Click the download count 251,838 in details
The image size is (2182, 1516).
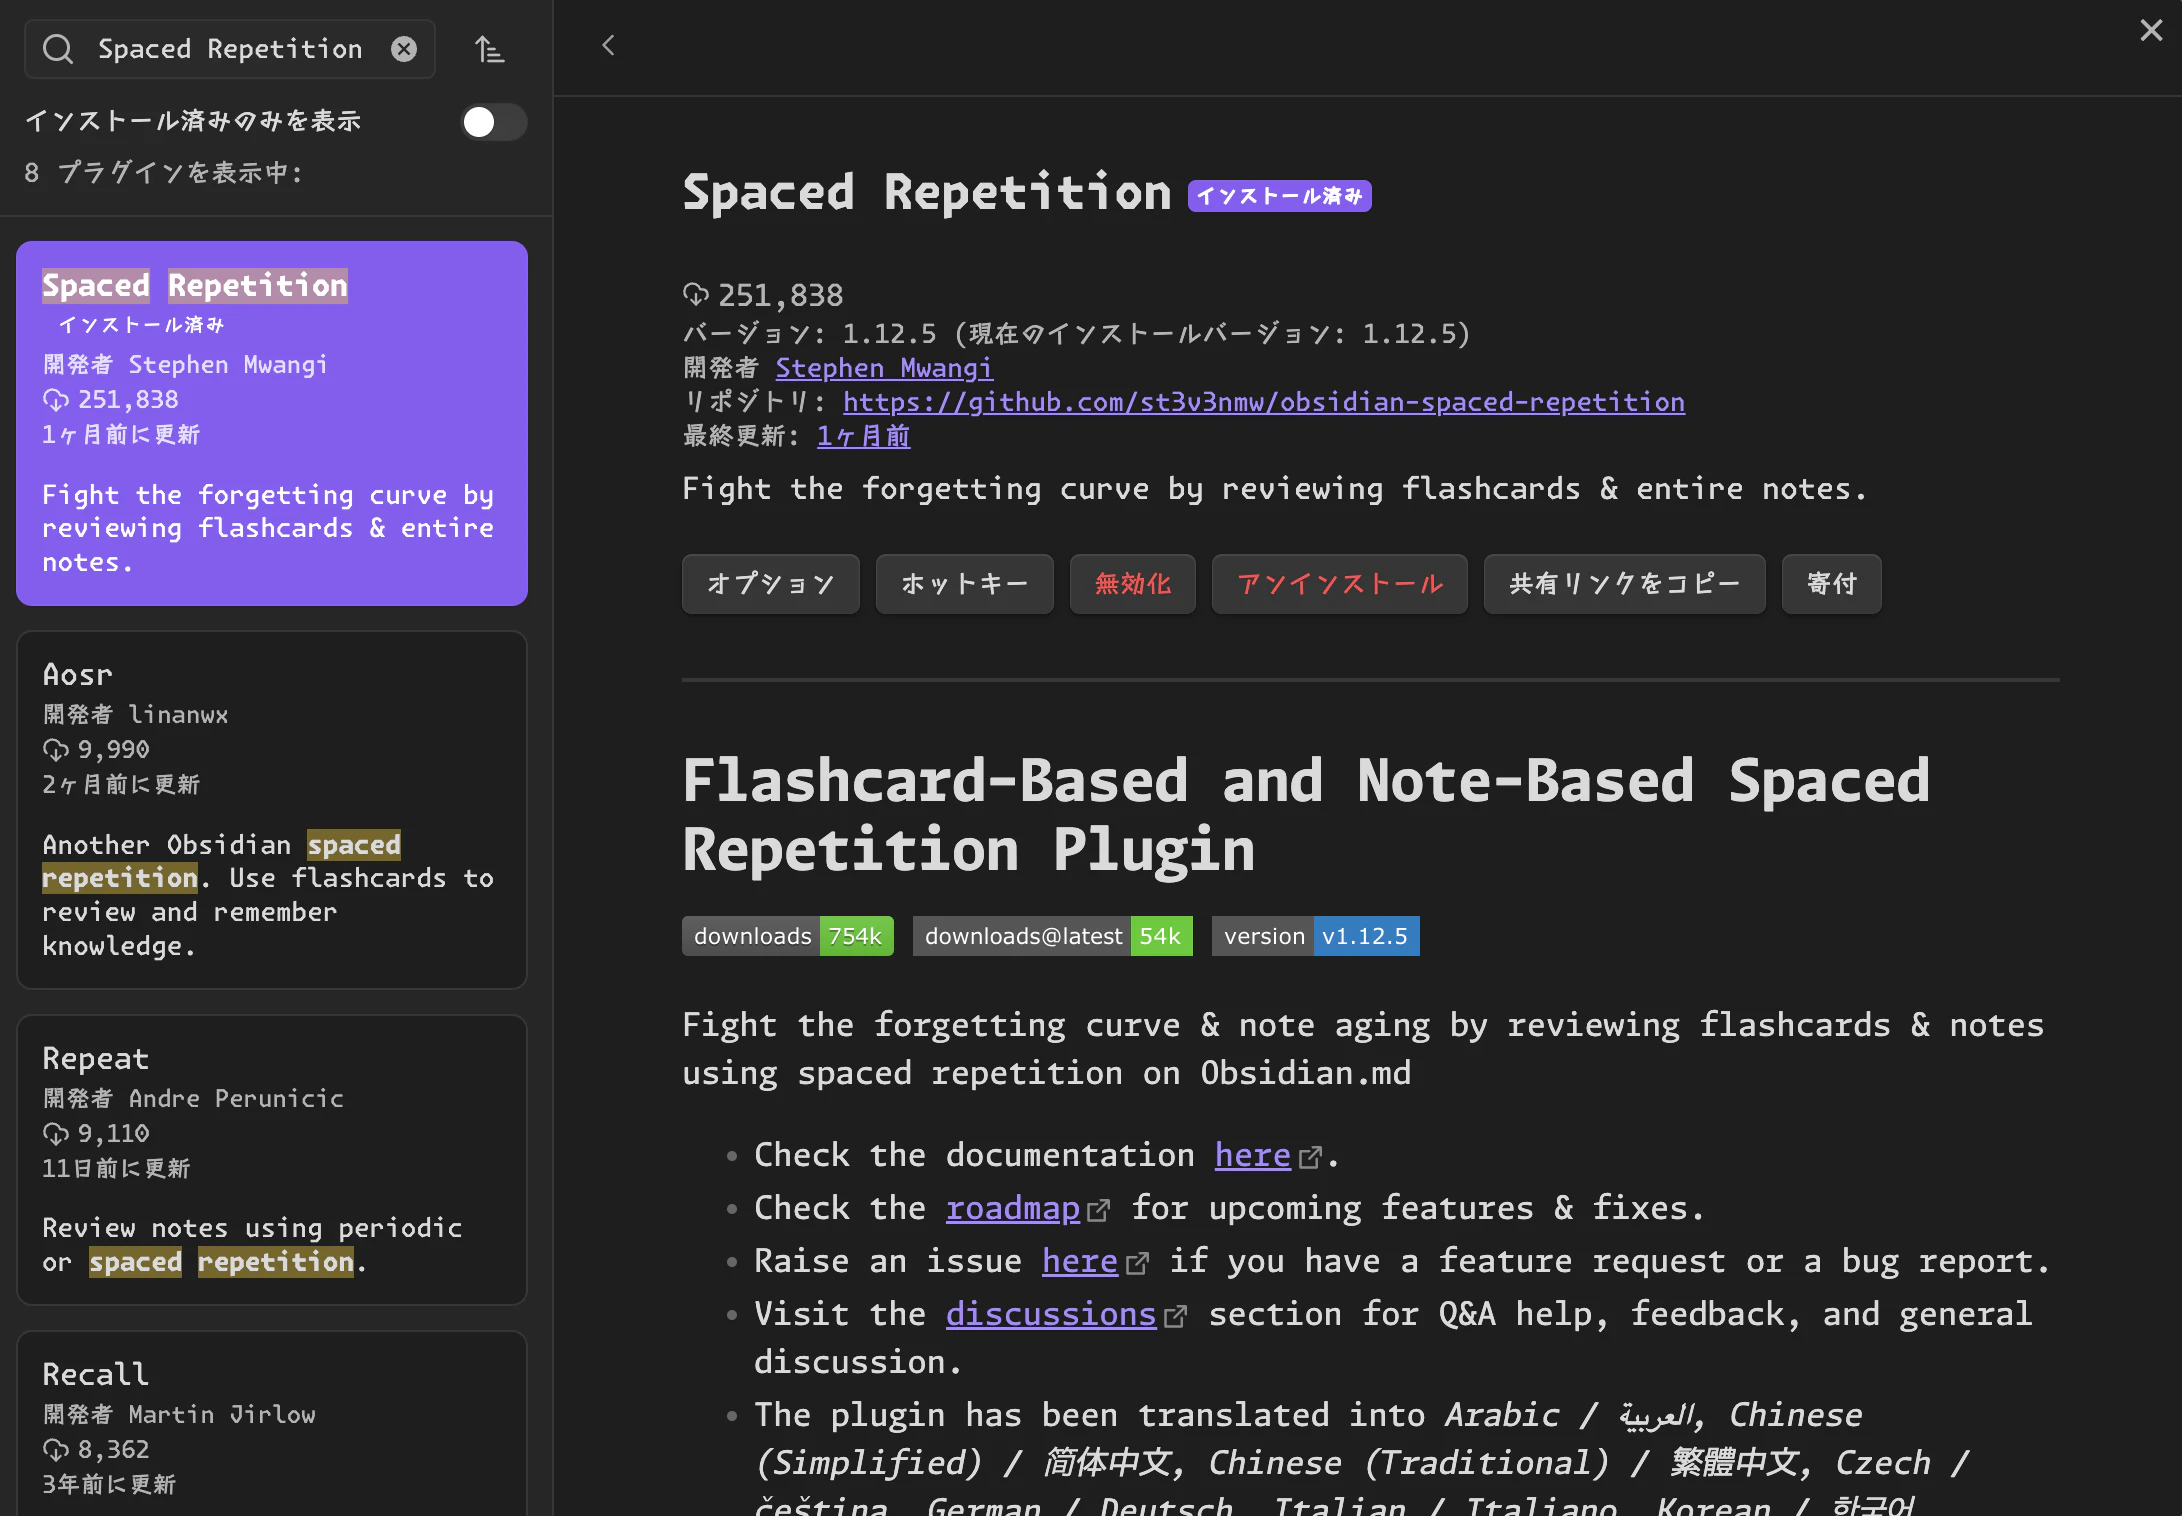(780, 295)
